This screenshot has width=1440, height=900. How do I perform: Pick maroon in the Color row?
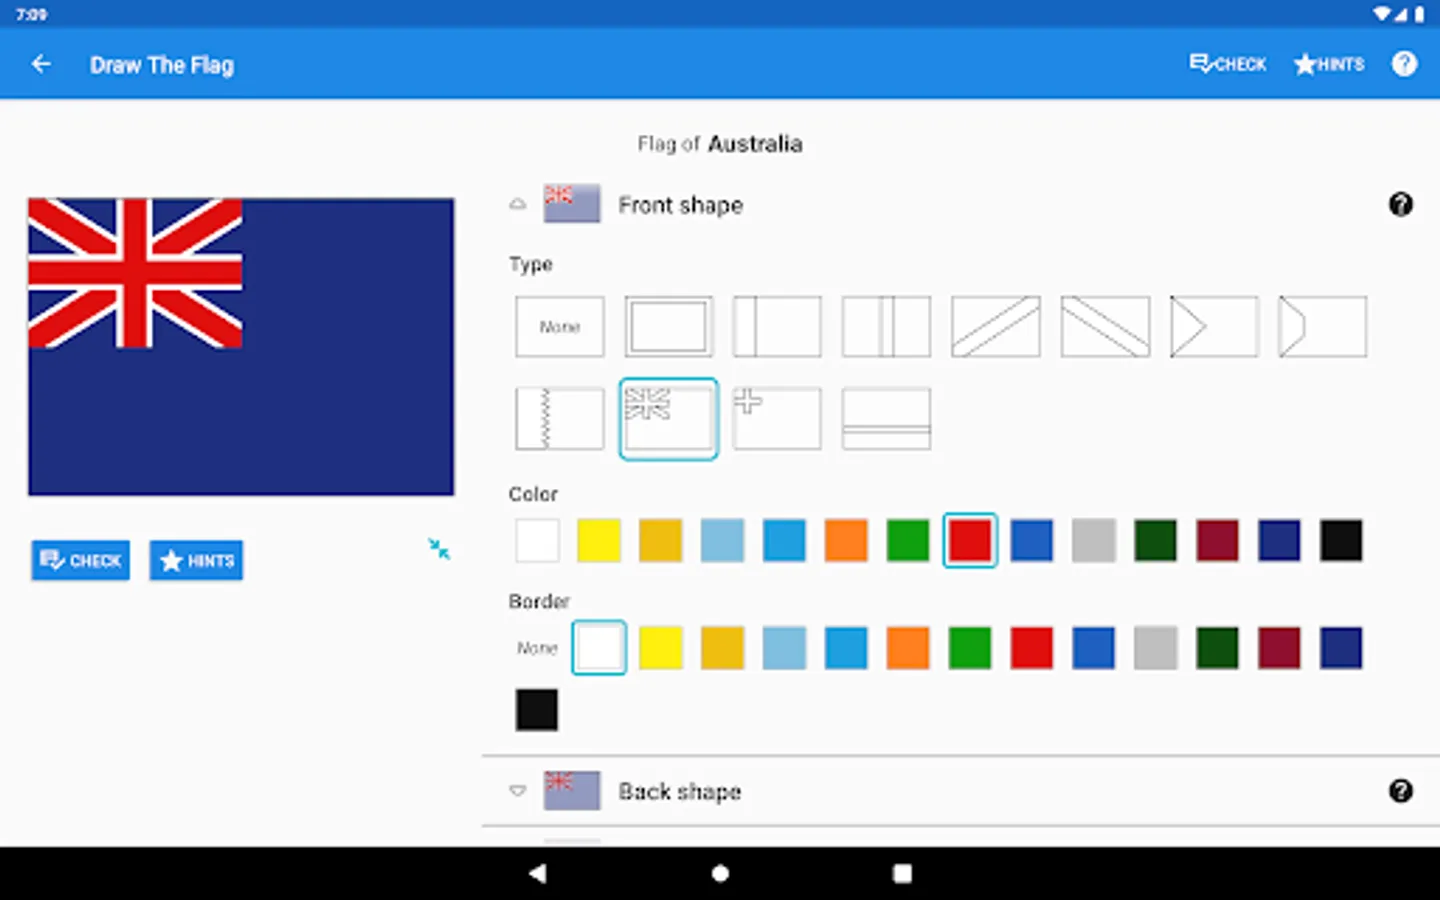[1218, 541]
